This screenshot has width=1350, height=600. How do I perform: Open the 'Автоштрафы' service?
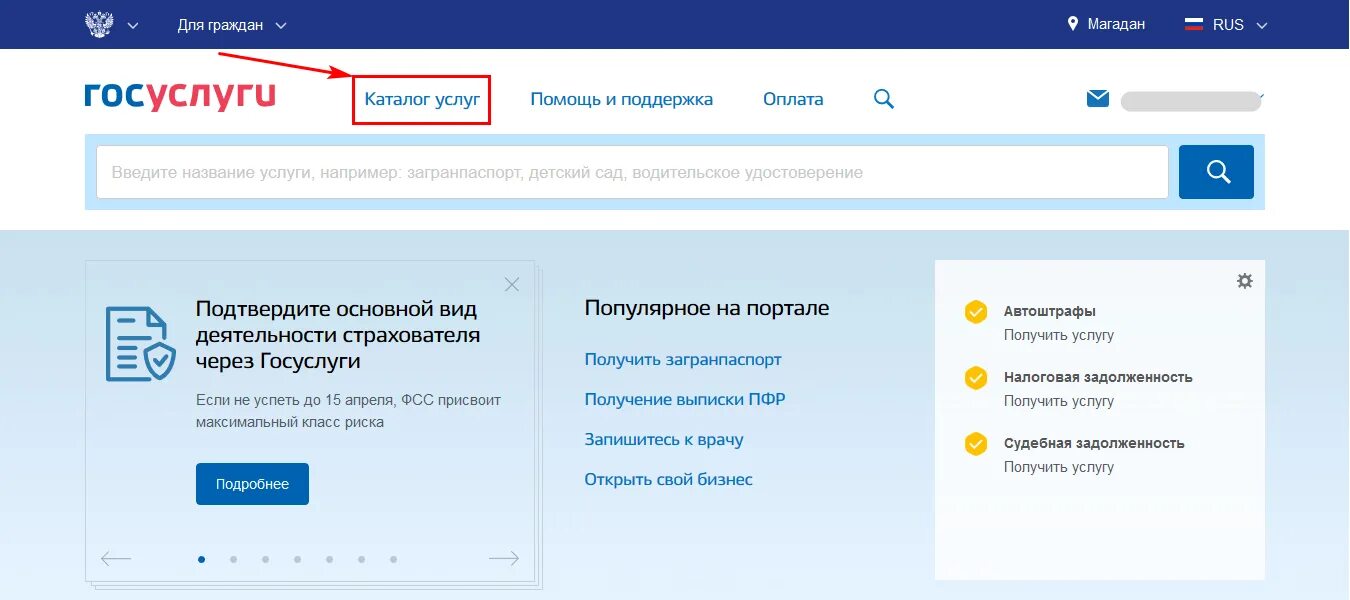point(1050,311)
